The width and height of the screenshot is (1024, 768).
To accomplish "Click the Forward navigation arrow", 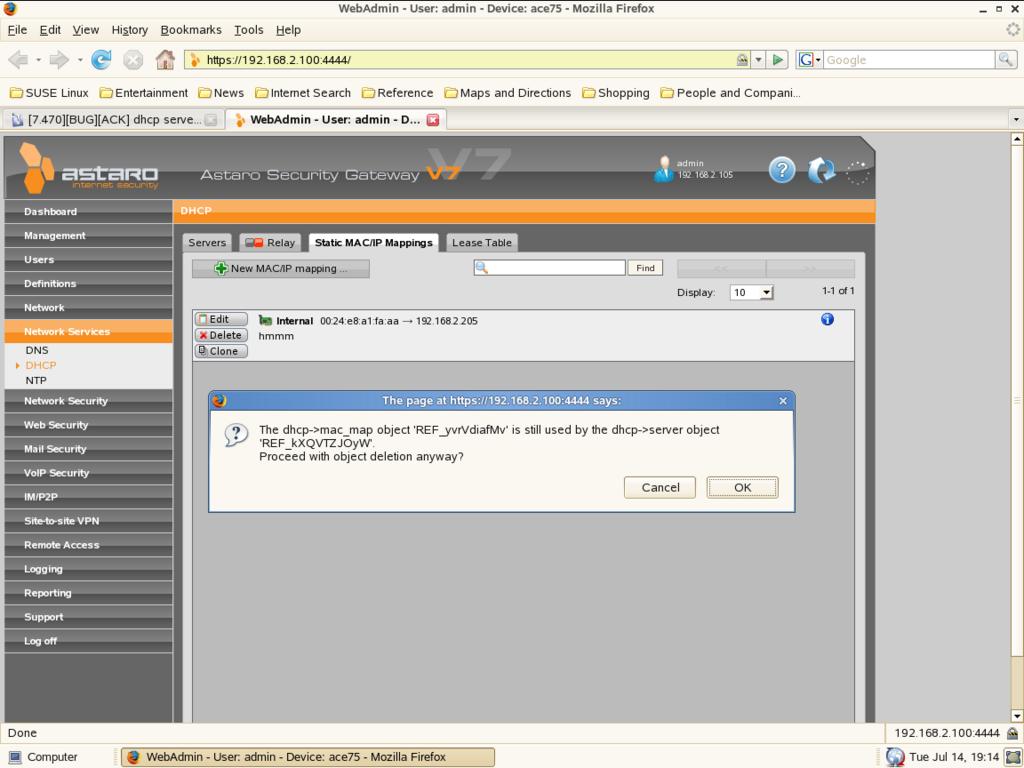I will pos(59,60).
